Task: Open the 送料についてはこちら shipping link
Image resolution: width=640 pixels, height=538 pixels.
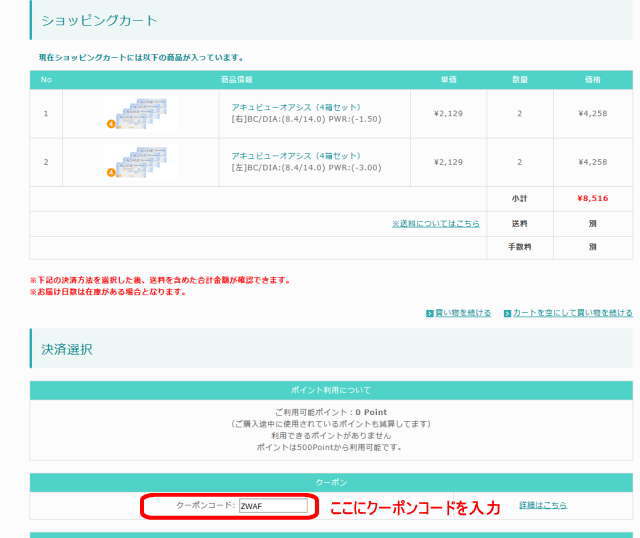Action: click(x=436, y=224)
